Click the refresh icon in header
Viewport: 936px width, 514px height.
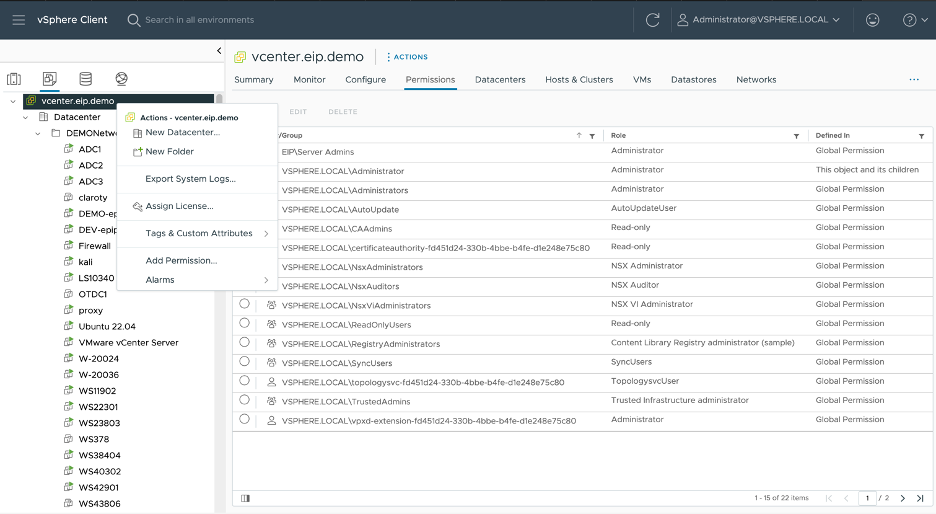652,20
